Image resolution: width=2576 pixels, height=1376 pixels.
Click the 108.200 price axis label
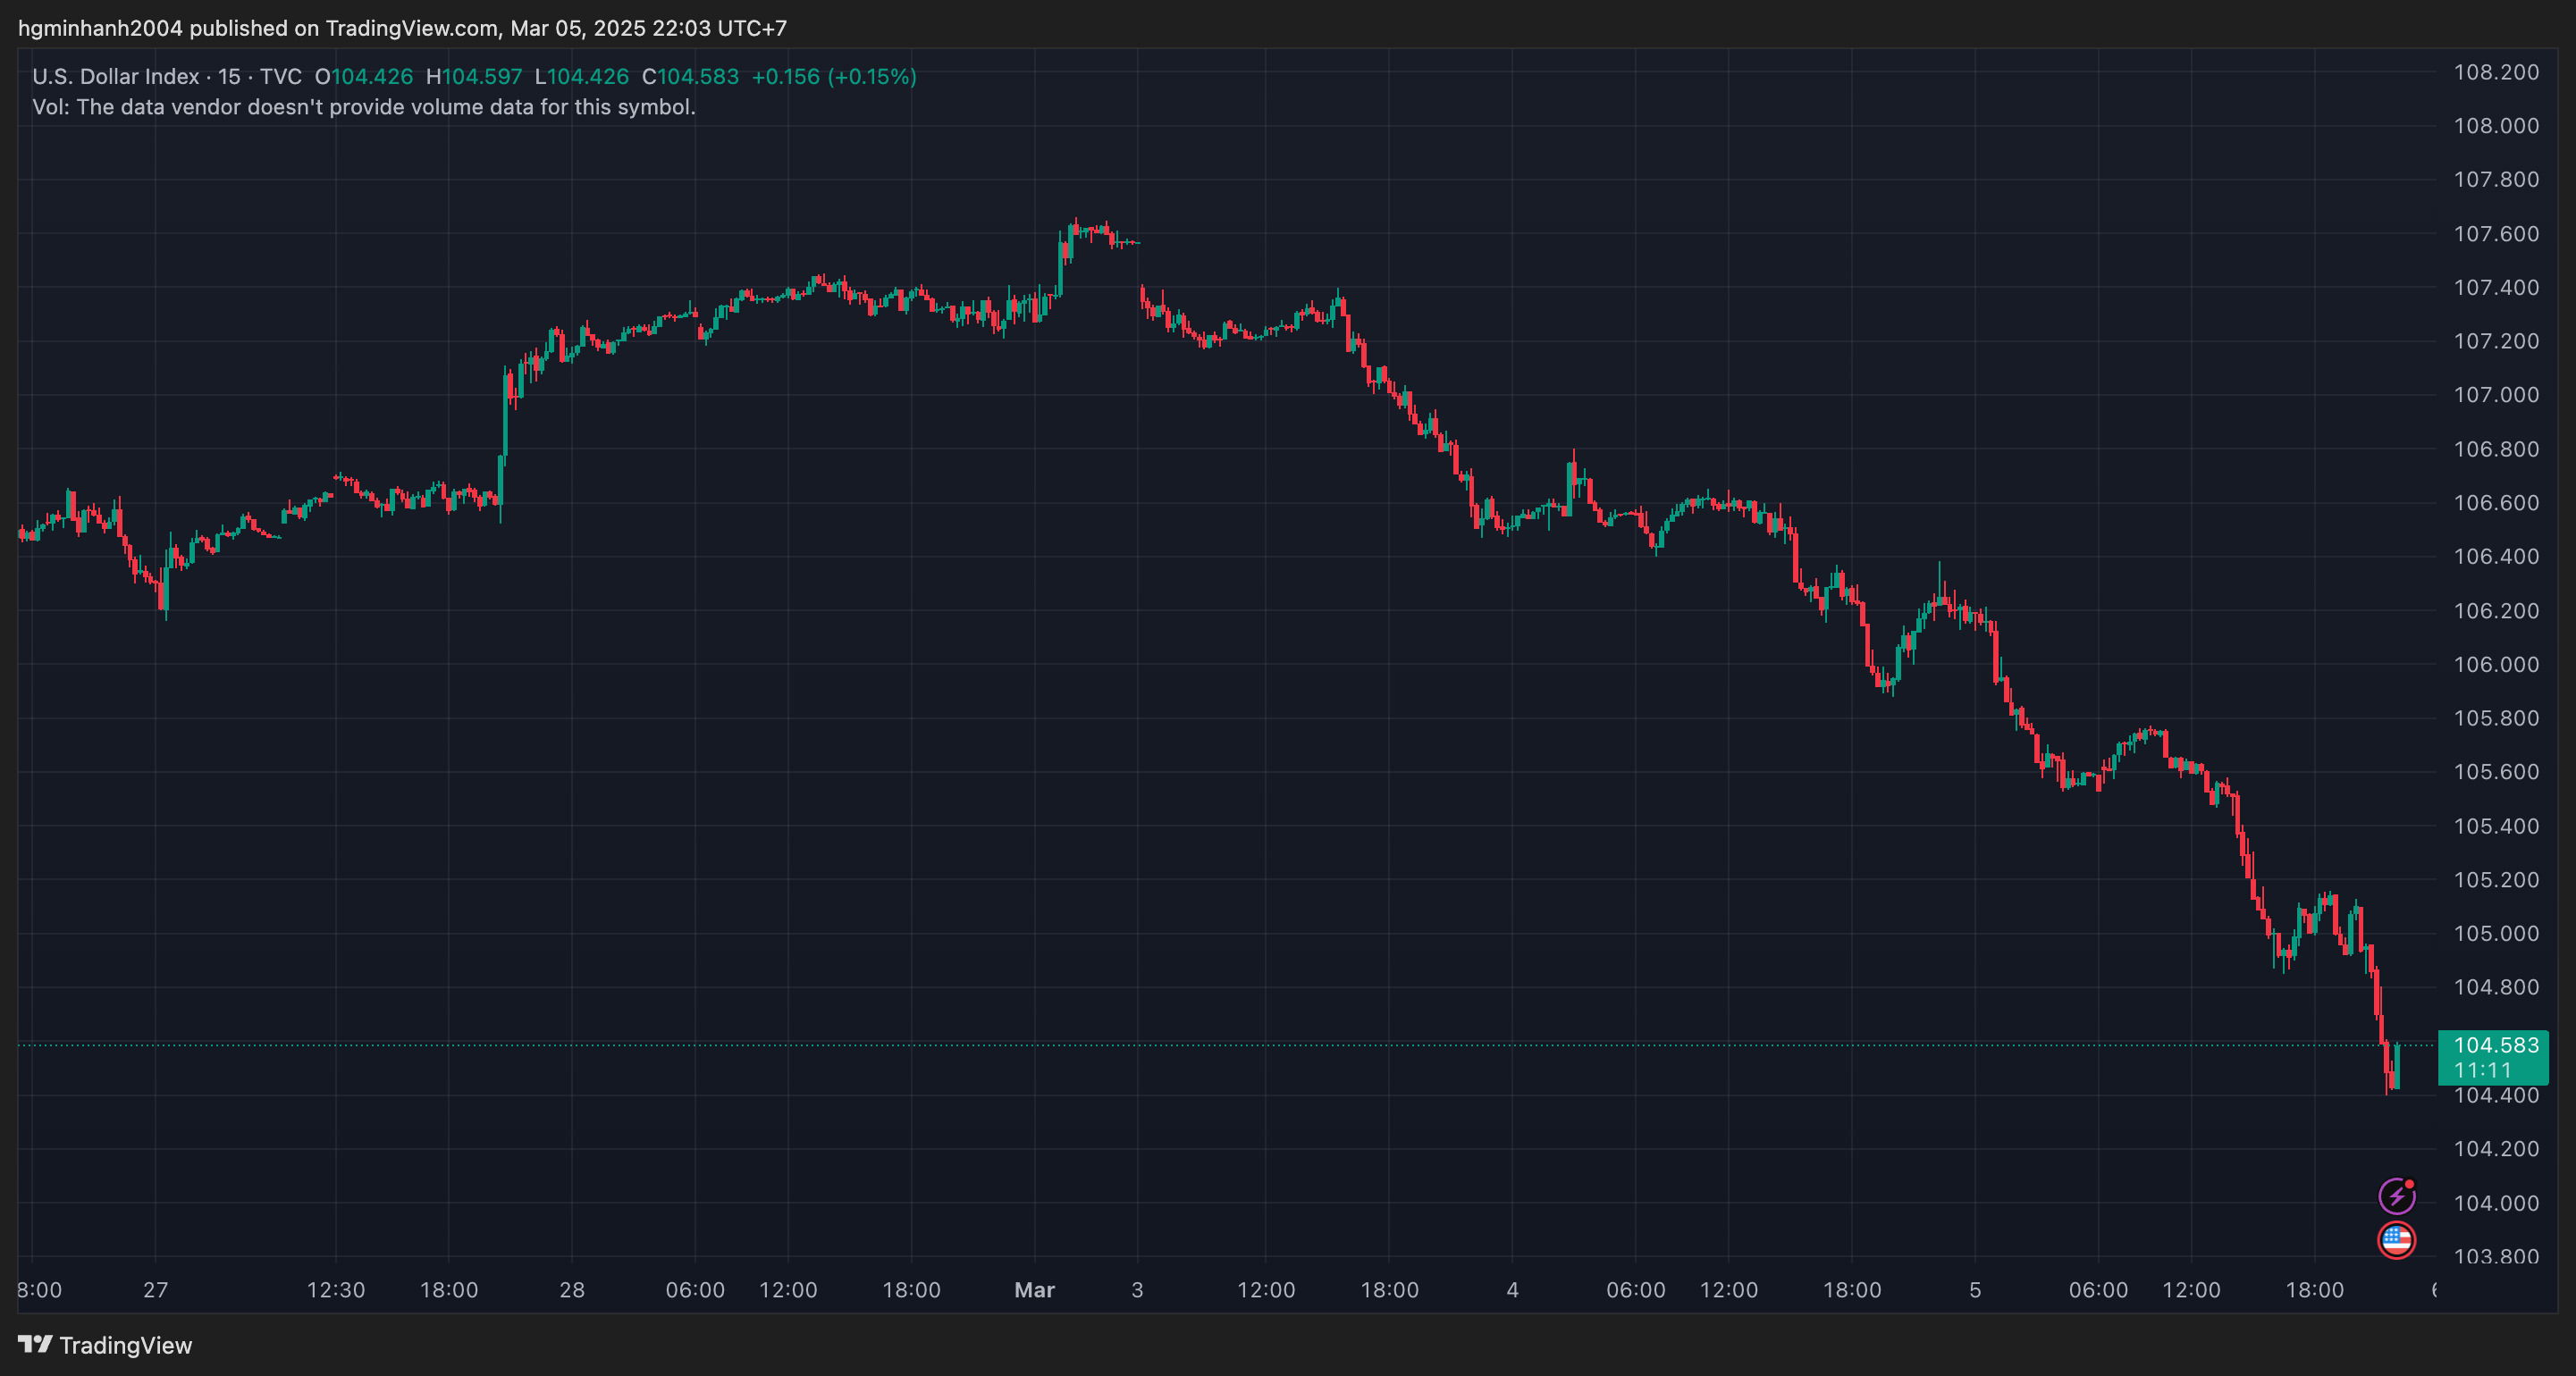coord(2496,72)
